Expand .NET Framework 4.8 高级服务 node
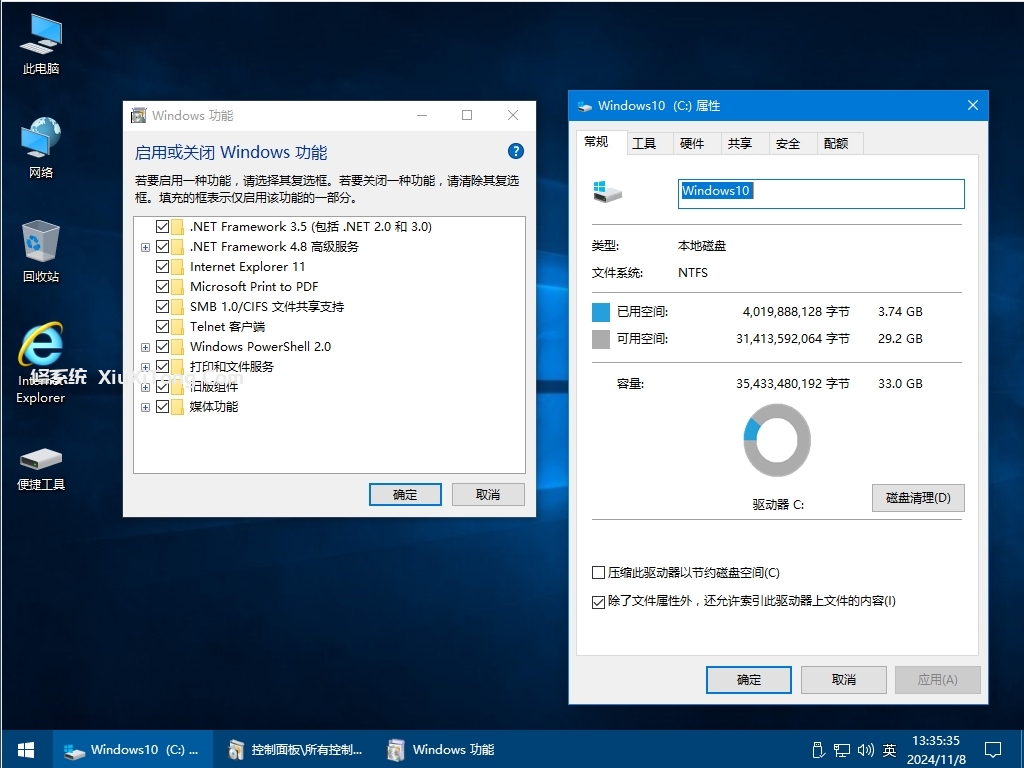1024x768 pixels. (x=146, y=248)
